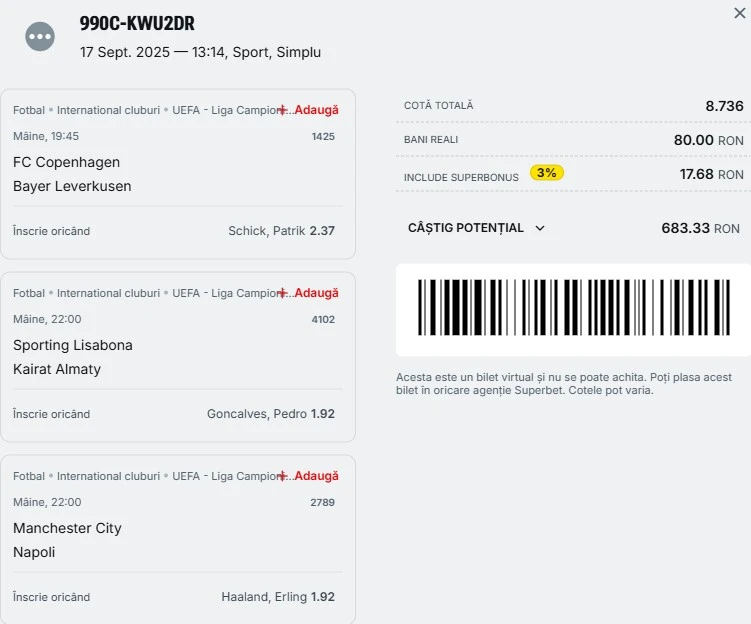Click the ticket barcode image
751x624 pixels.
pyautogui.click(x=574, y=307)
